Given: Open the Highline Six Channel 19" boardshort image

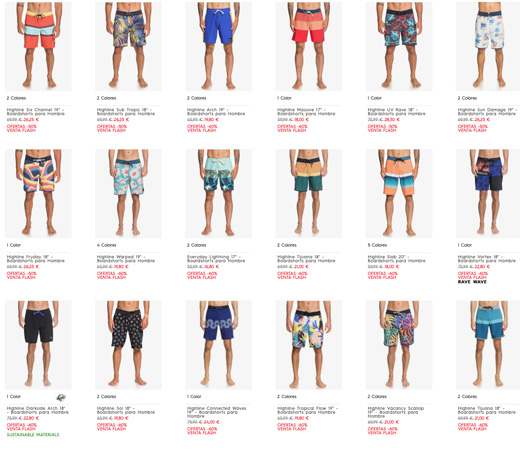Looking at the screenshot, I should (38, 46).
